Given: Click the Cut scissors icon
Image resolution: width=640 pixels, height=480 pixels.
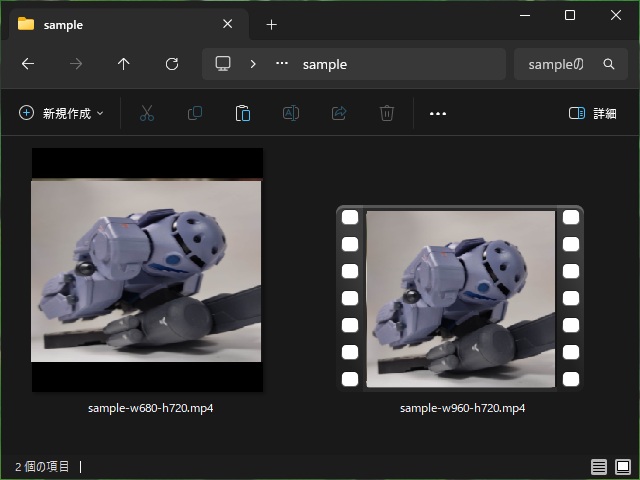Looking at the screenshot, I should click(147, 113).
